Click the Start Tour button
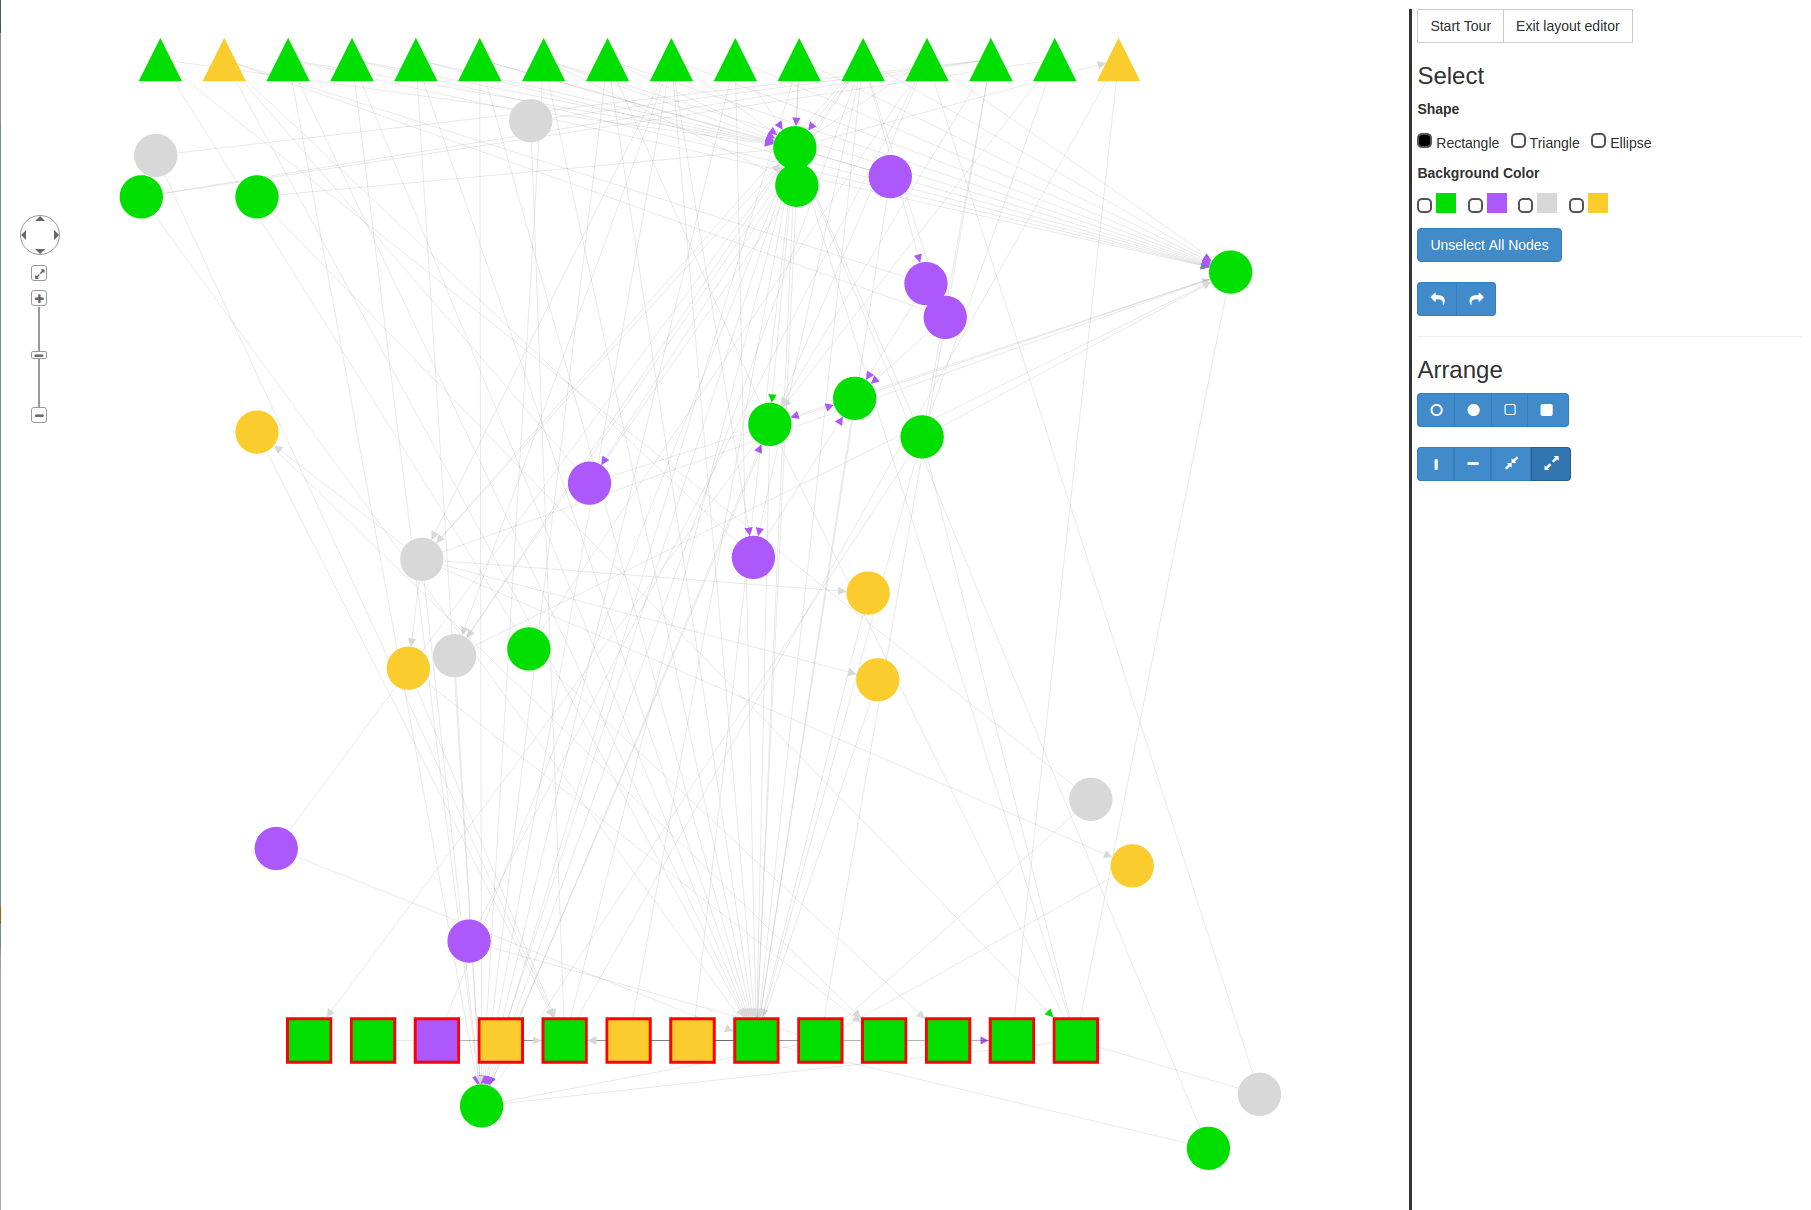1811x1210 pixels. [x=1460, y=26]
